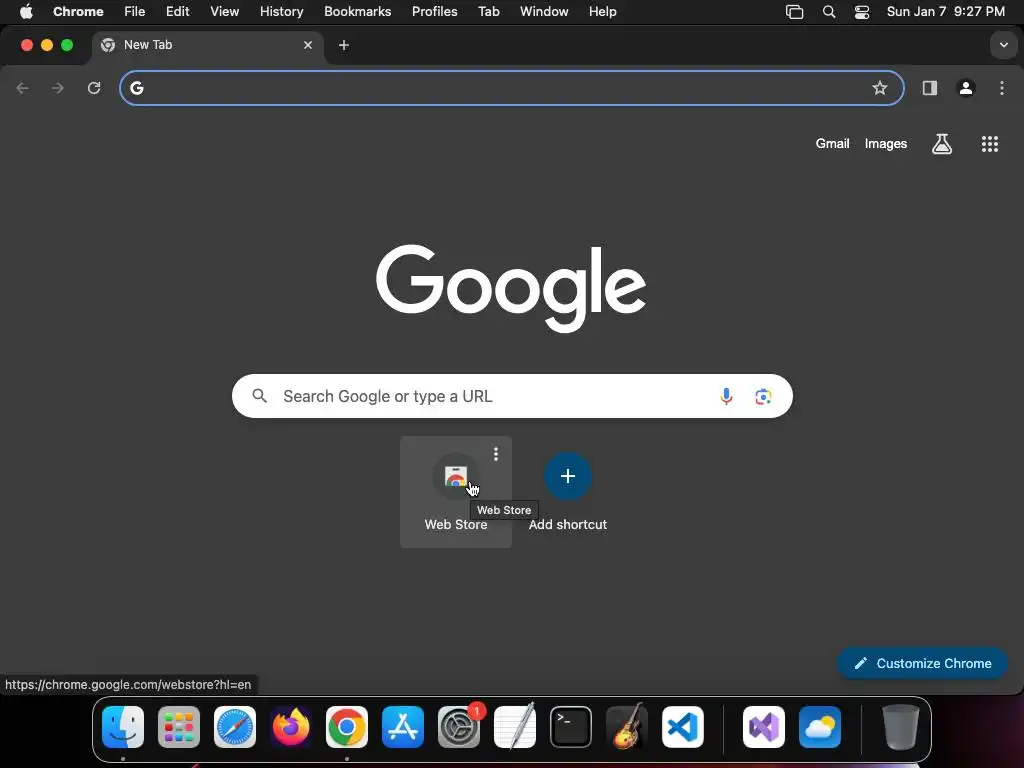Open the Gmail link
The height and width of the screenshot is (768, 1024).
832,144
